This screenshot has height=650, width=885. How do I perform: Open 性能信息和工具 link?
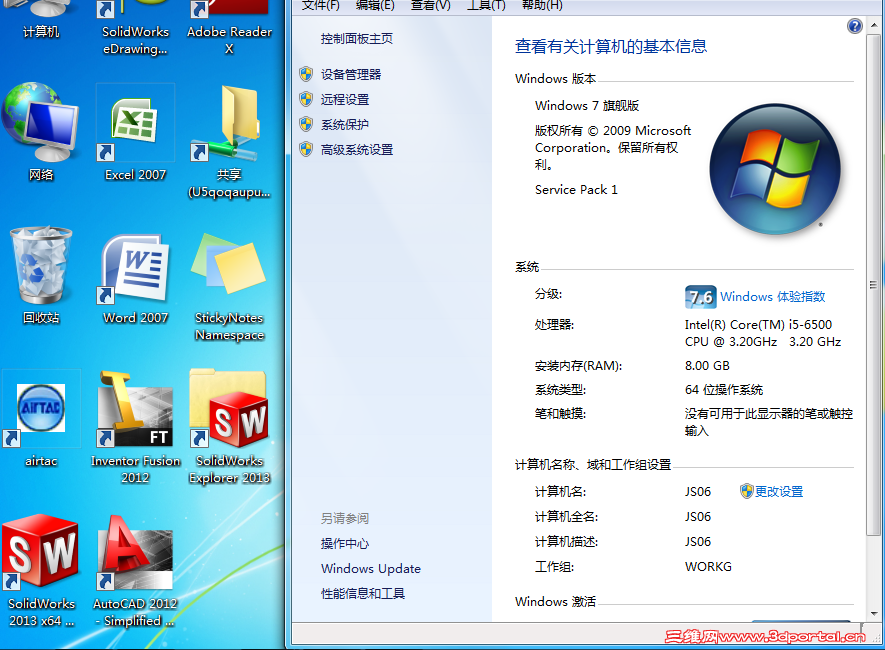(x=363, y=594)
